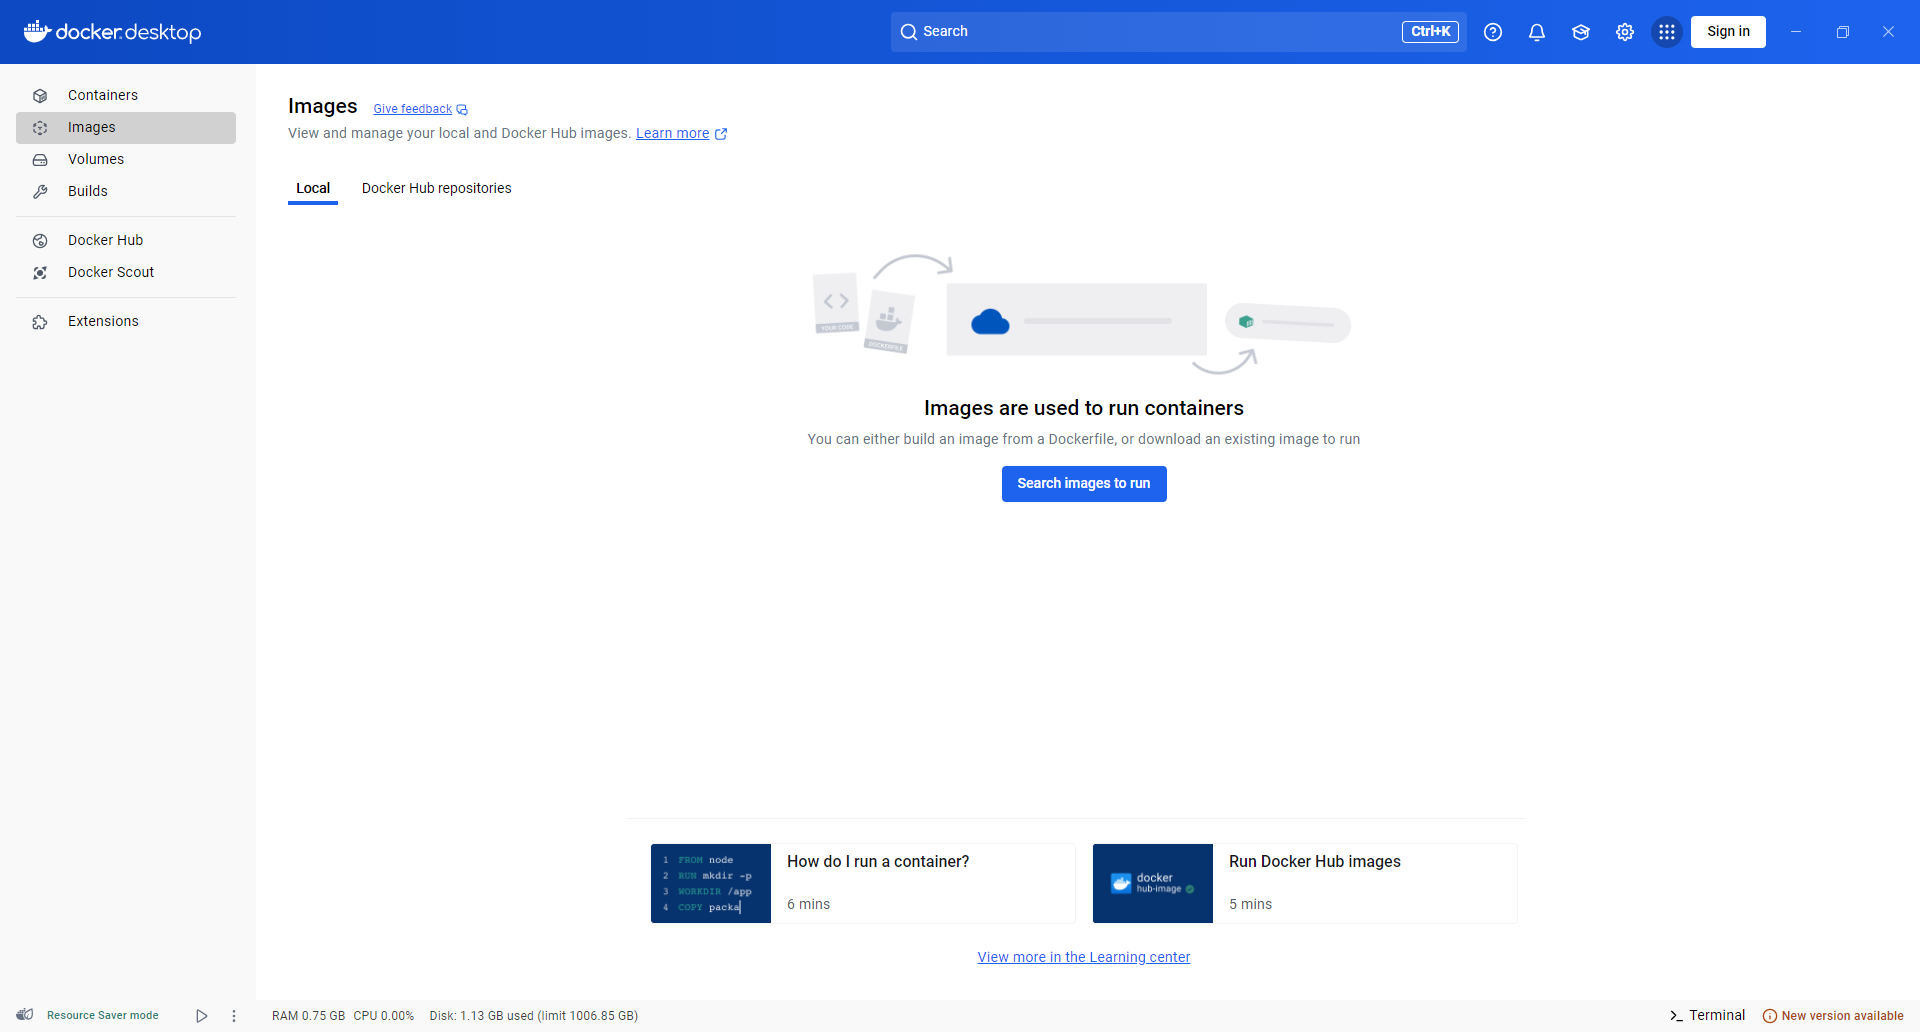
Task: Click the Builds wrench icon
Action: coord(40,192)
